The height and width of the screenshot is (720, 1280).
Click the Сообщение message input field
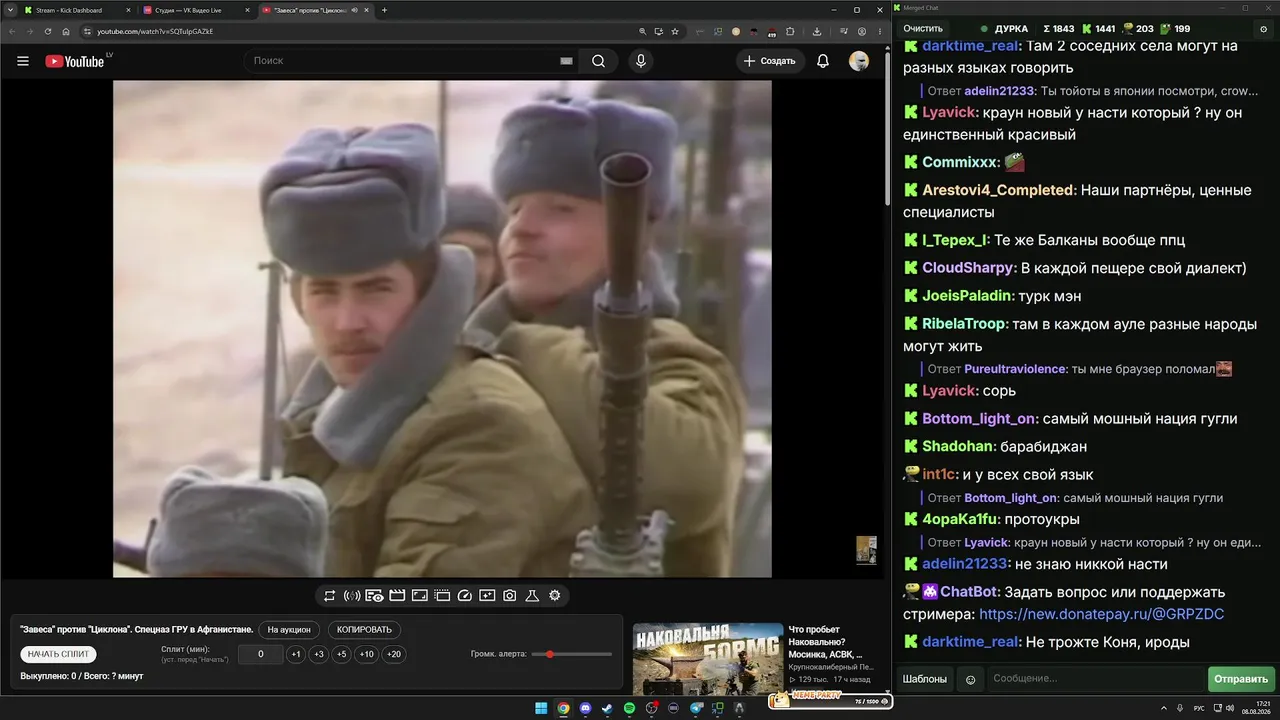[x=1095, y=679]
